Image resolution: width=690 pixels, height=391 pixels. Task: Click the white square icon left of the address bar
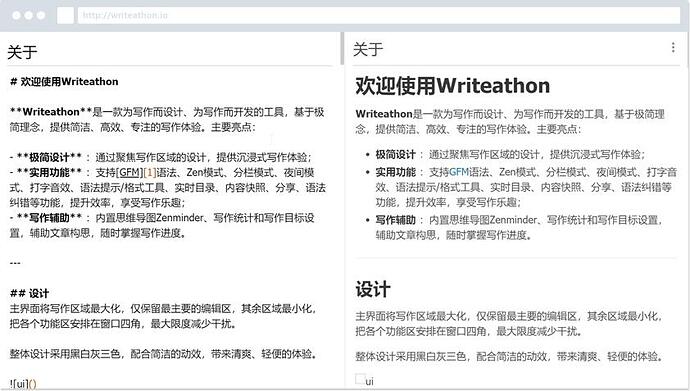click(65, 15)
